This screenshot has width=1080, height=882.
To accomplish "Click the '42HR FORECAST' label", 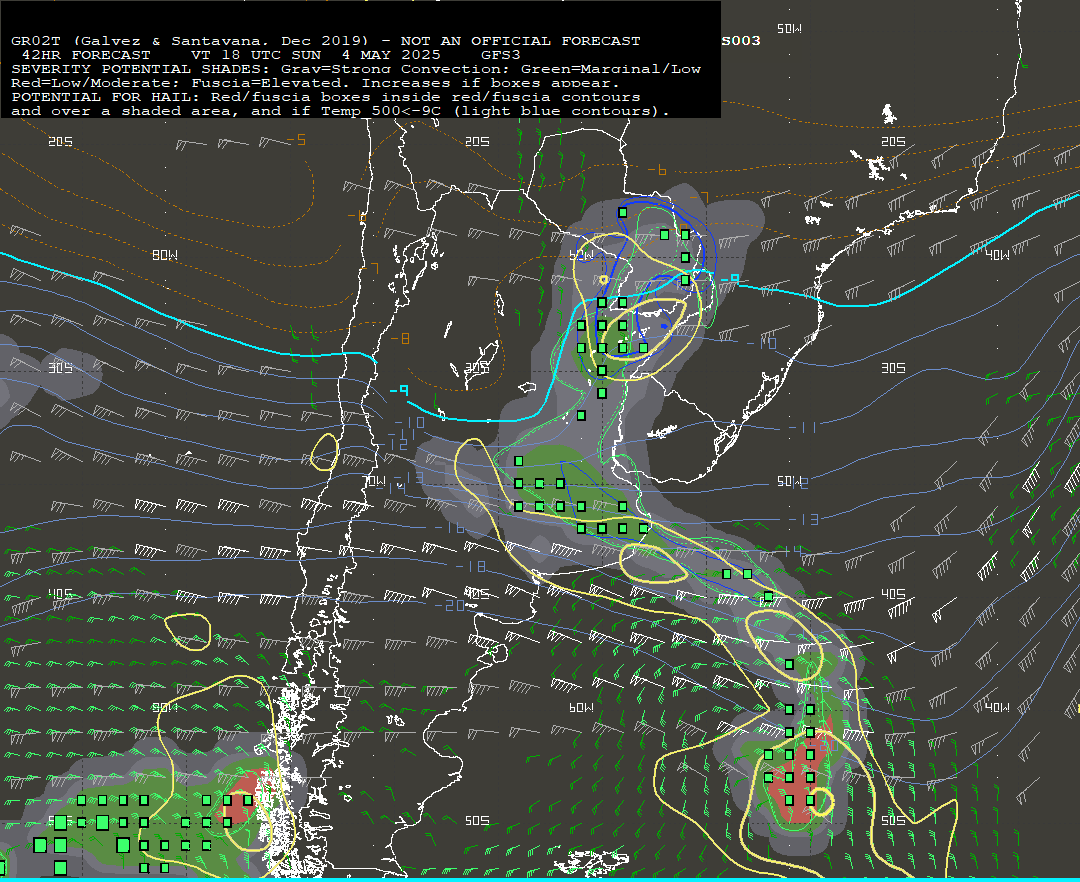I will point(85,54).
